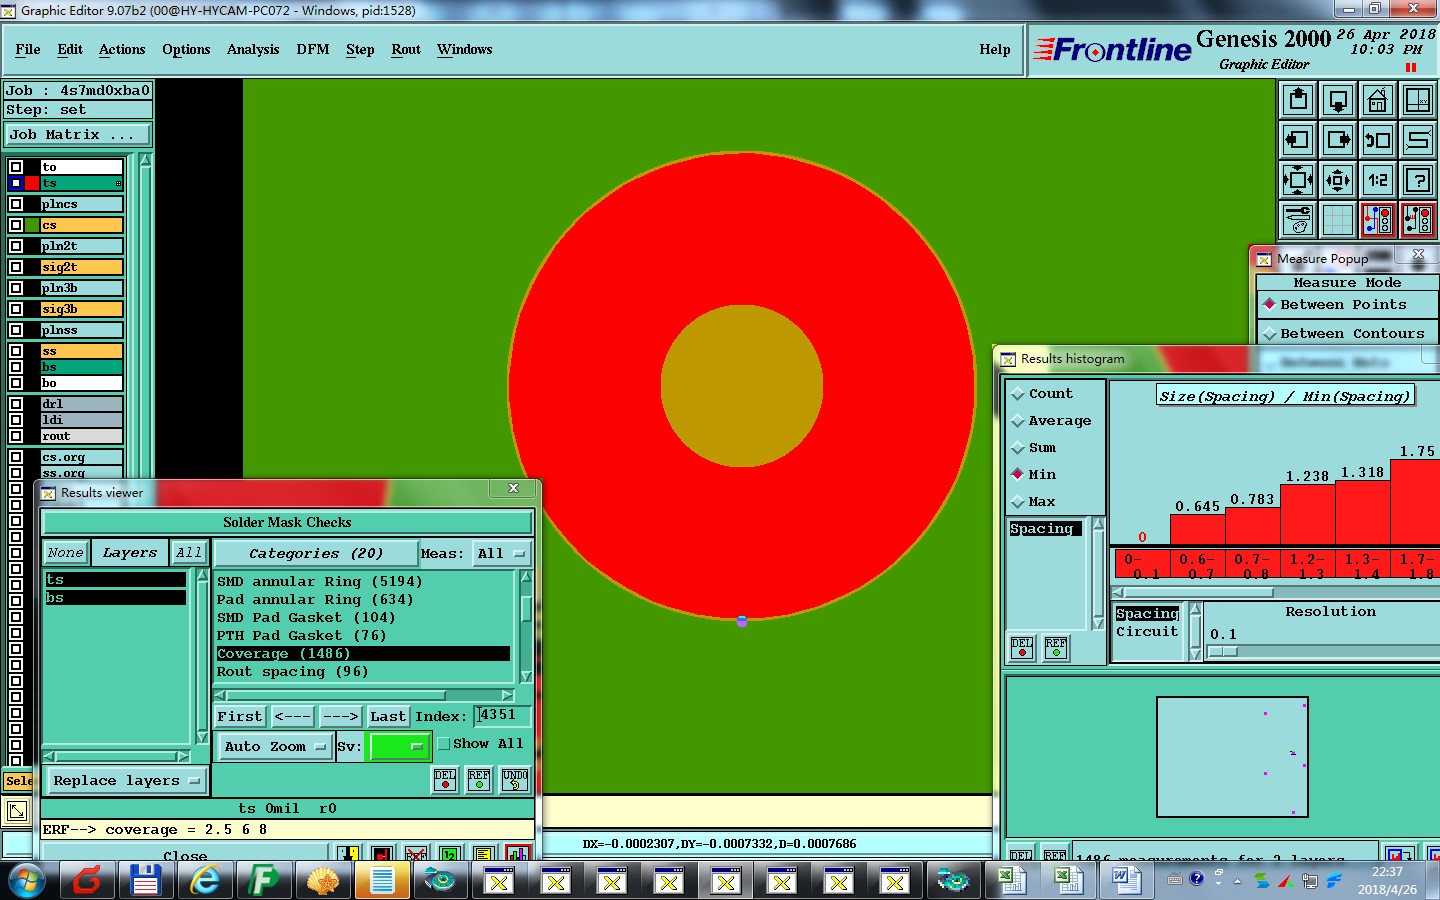
Task: Click the zoom out arrows icon
Action: point(1338,180)
